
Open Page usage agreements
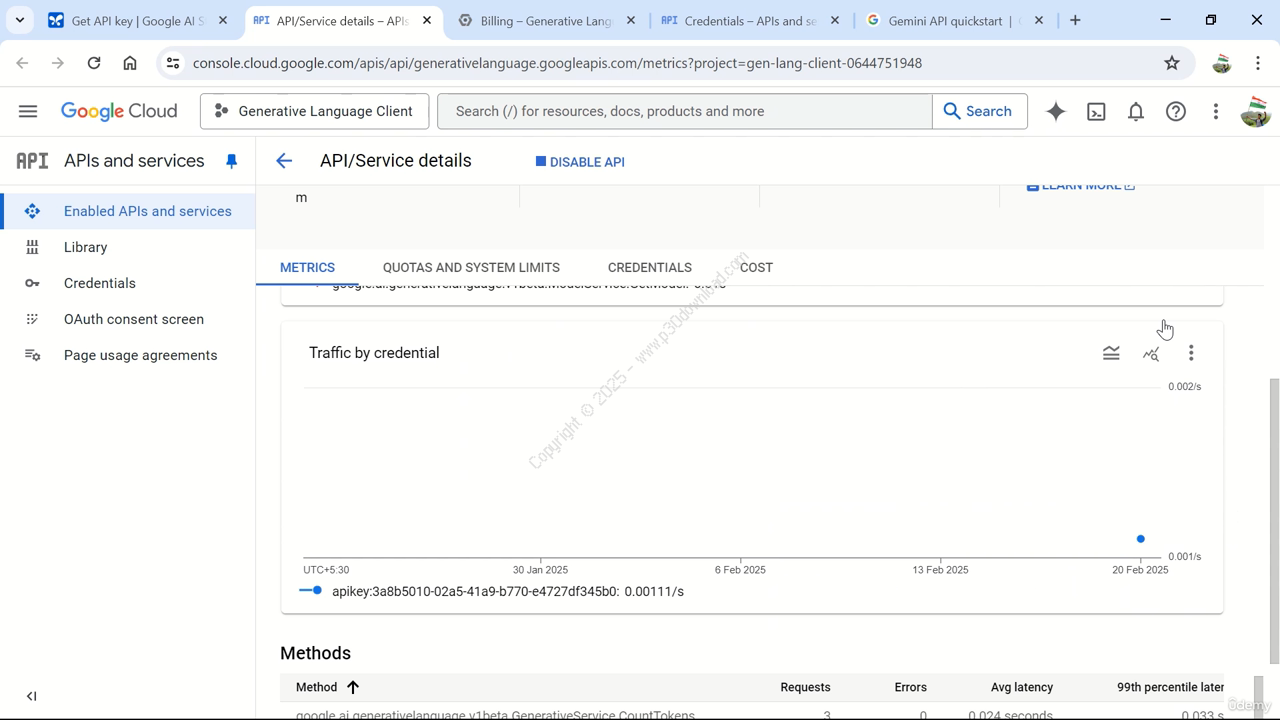128,355
